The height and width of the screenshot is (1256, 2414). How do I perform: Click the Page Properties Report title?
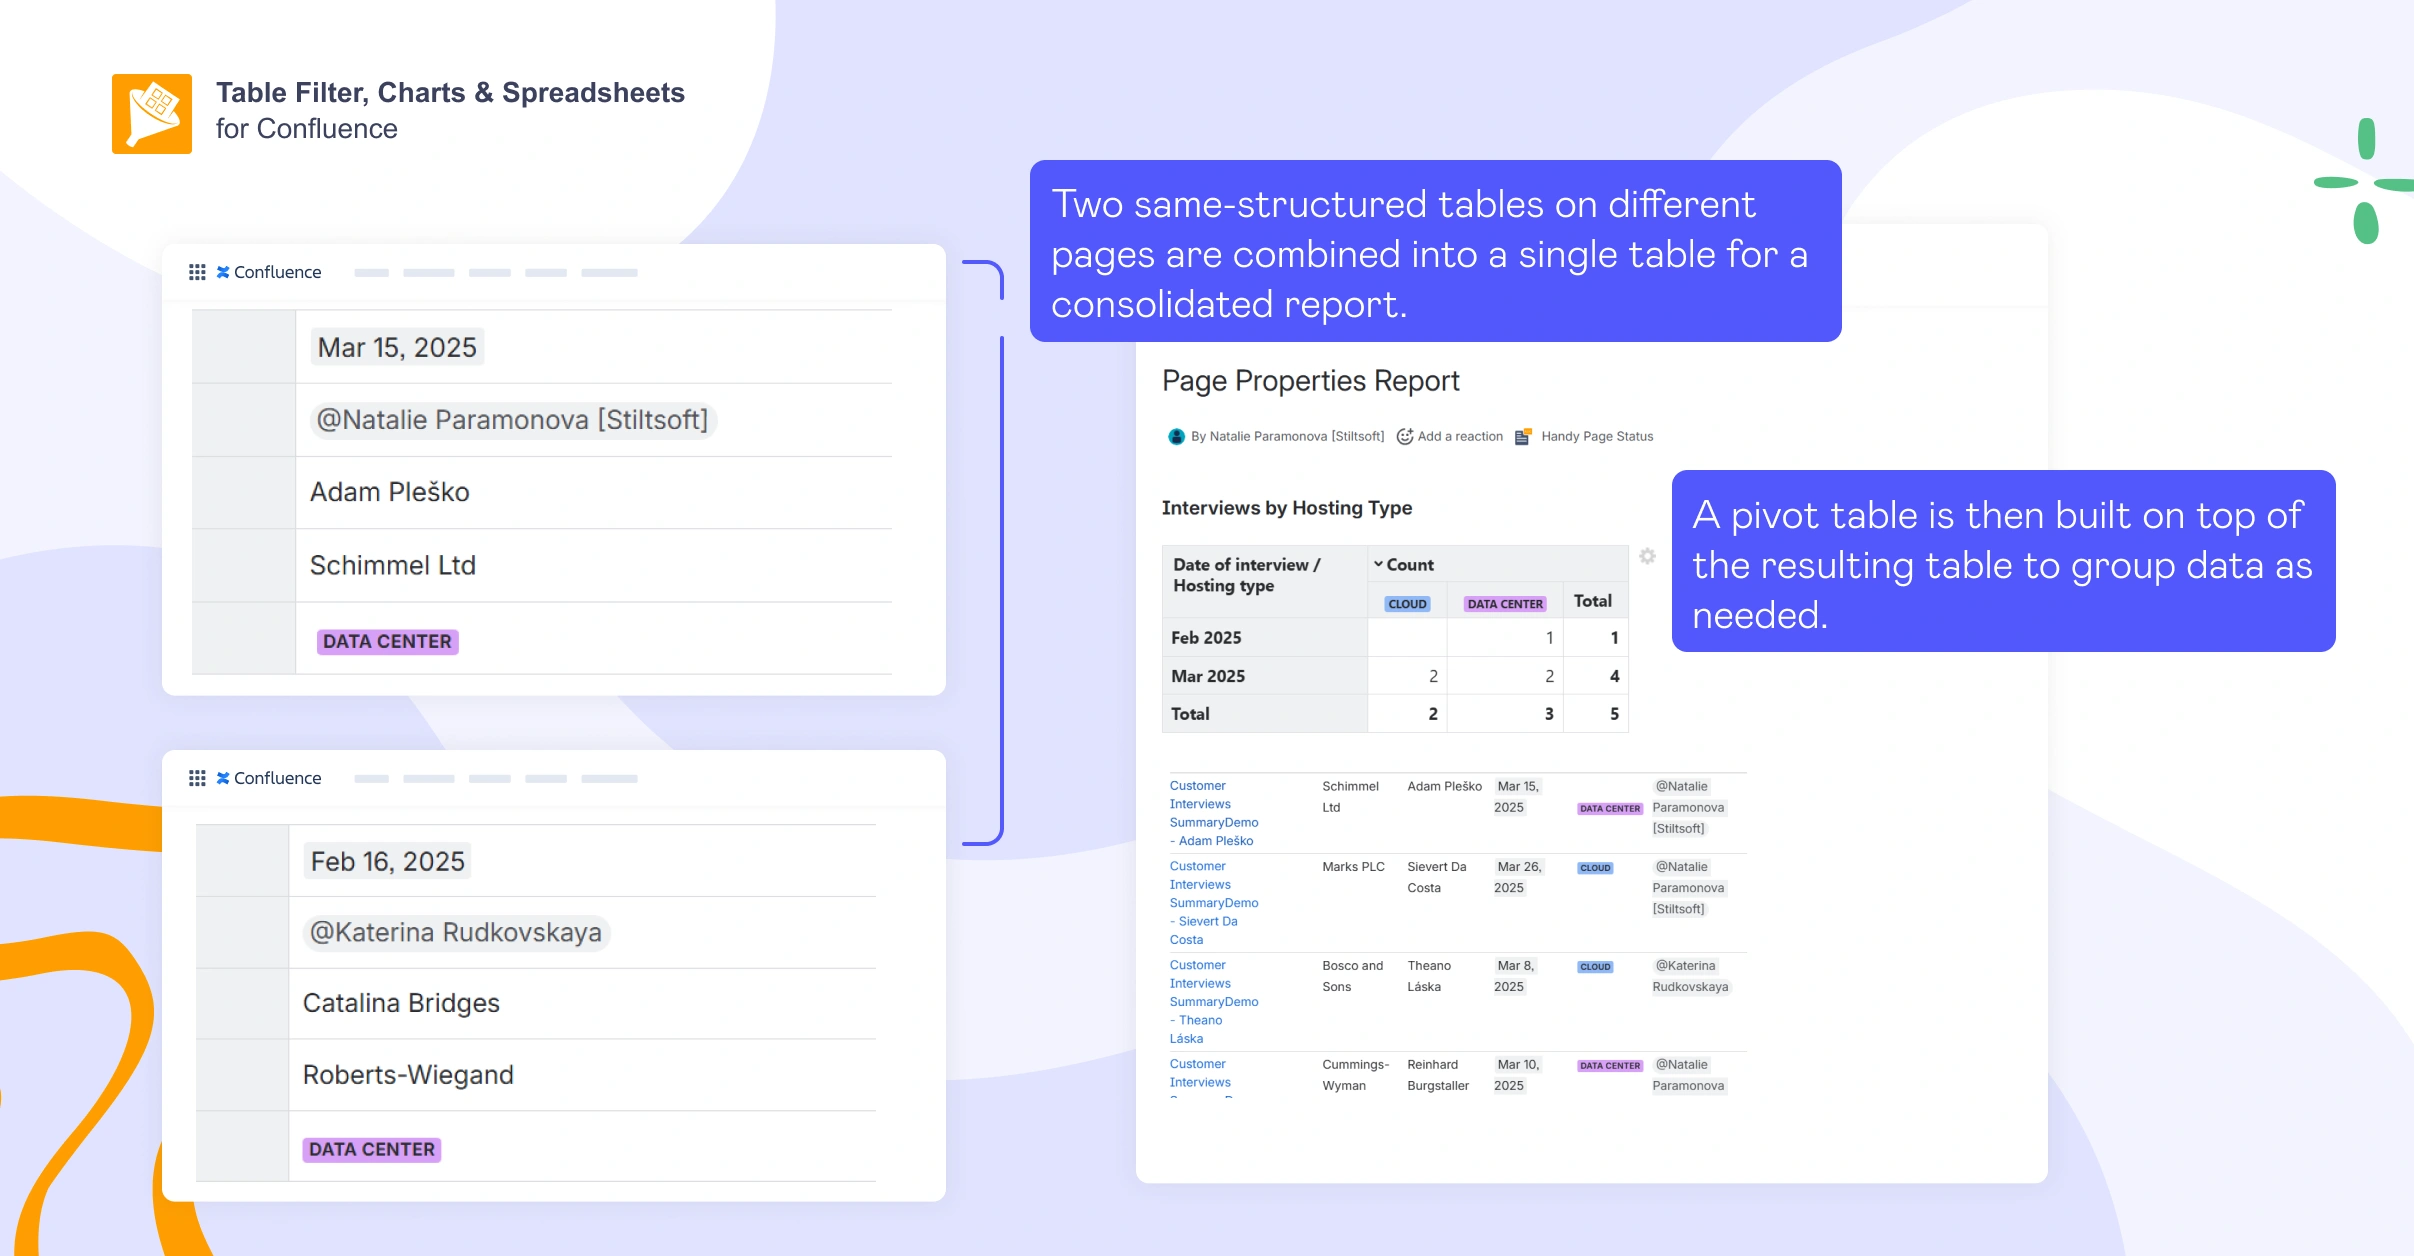pyautogui.click(x=1310, y=380)
